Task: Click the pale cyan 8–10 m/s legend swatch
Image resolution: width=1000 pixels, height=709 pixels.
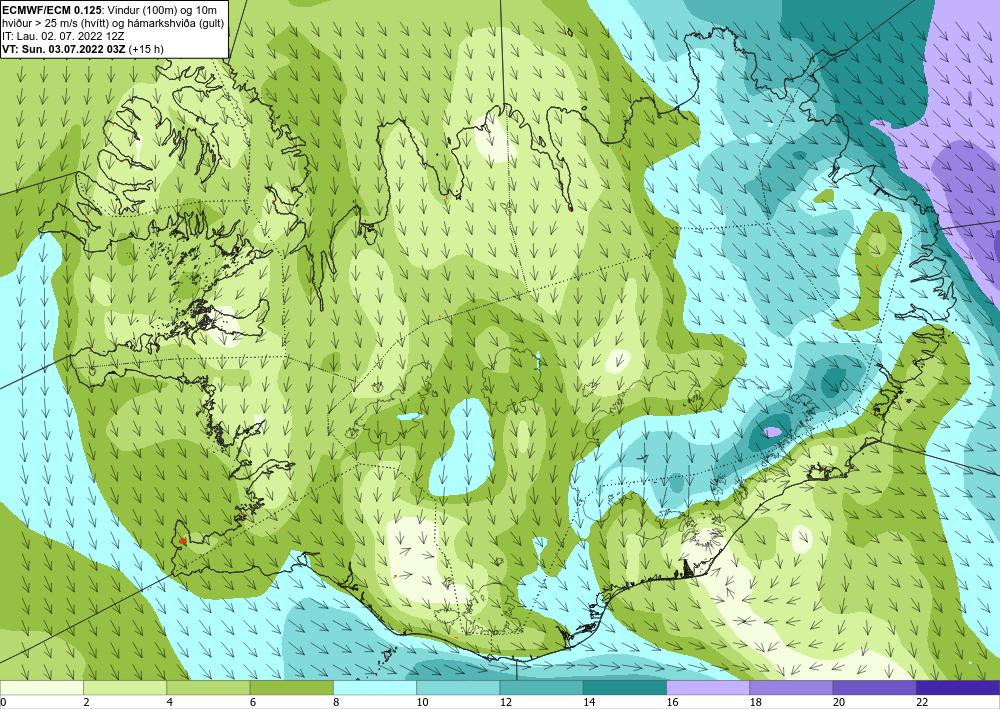Action: click(375, 687)
